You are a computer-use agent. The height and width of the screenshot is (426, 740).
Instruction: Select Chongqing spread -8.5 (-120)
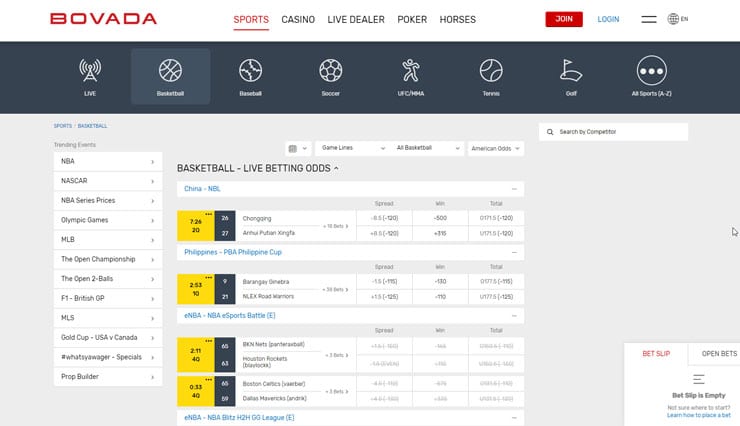[x=384, y=218]
